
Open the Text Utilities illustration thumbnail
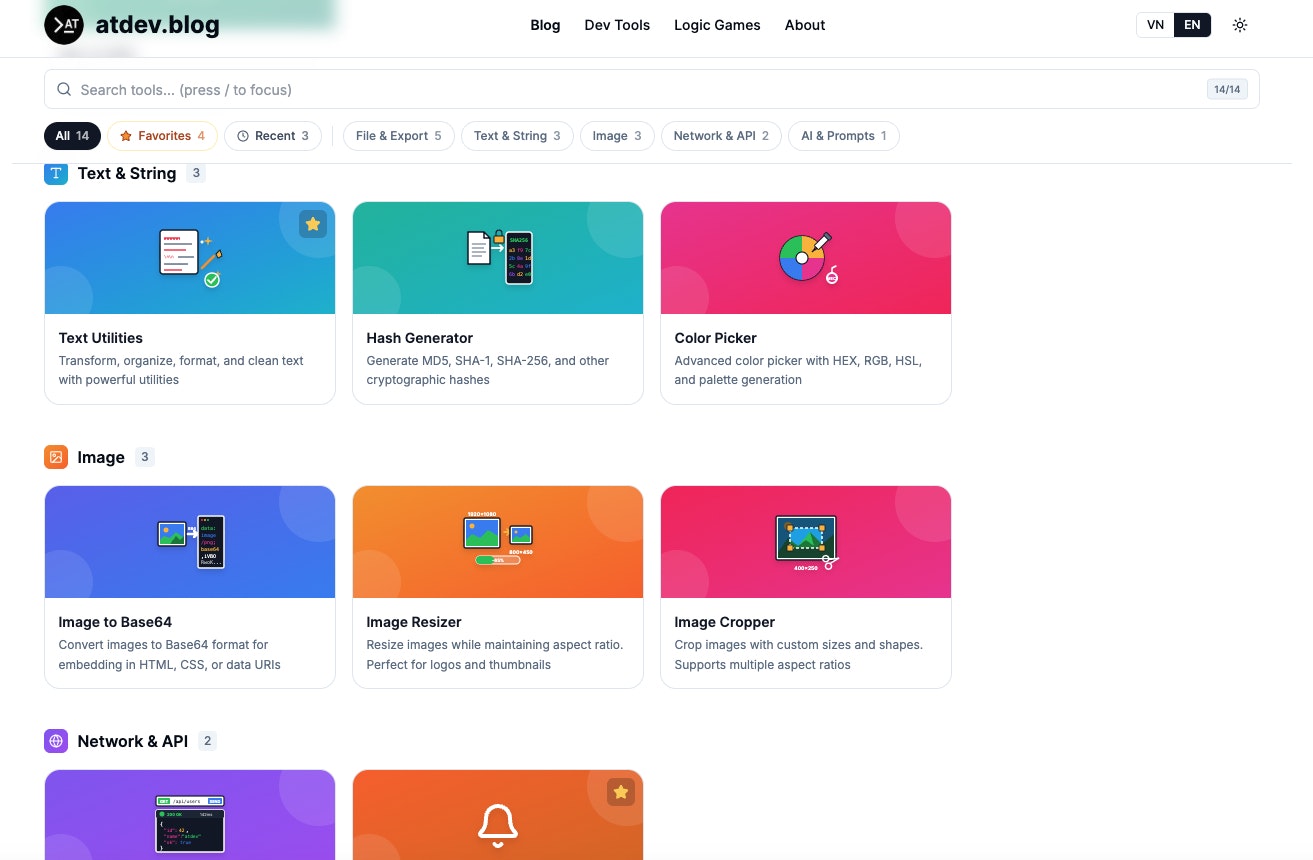(190, 258)
